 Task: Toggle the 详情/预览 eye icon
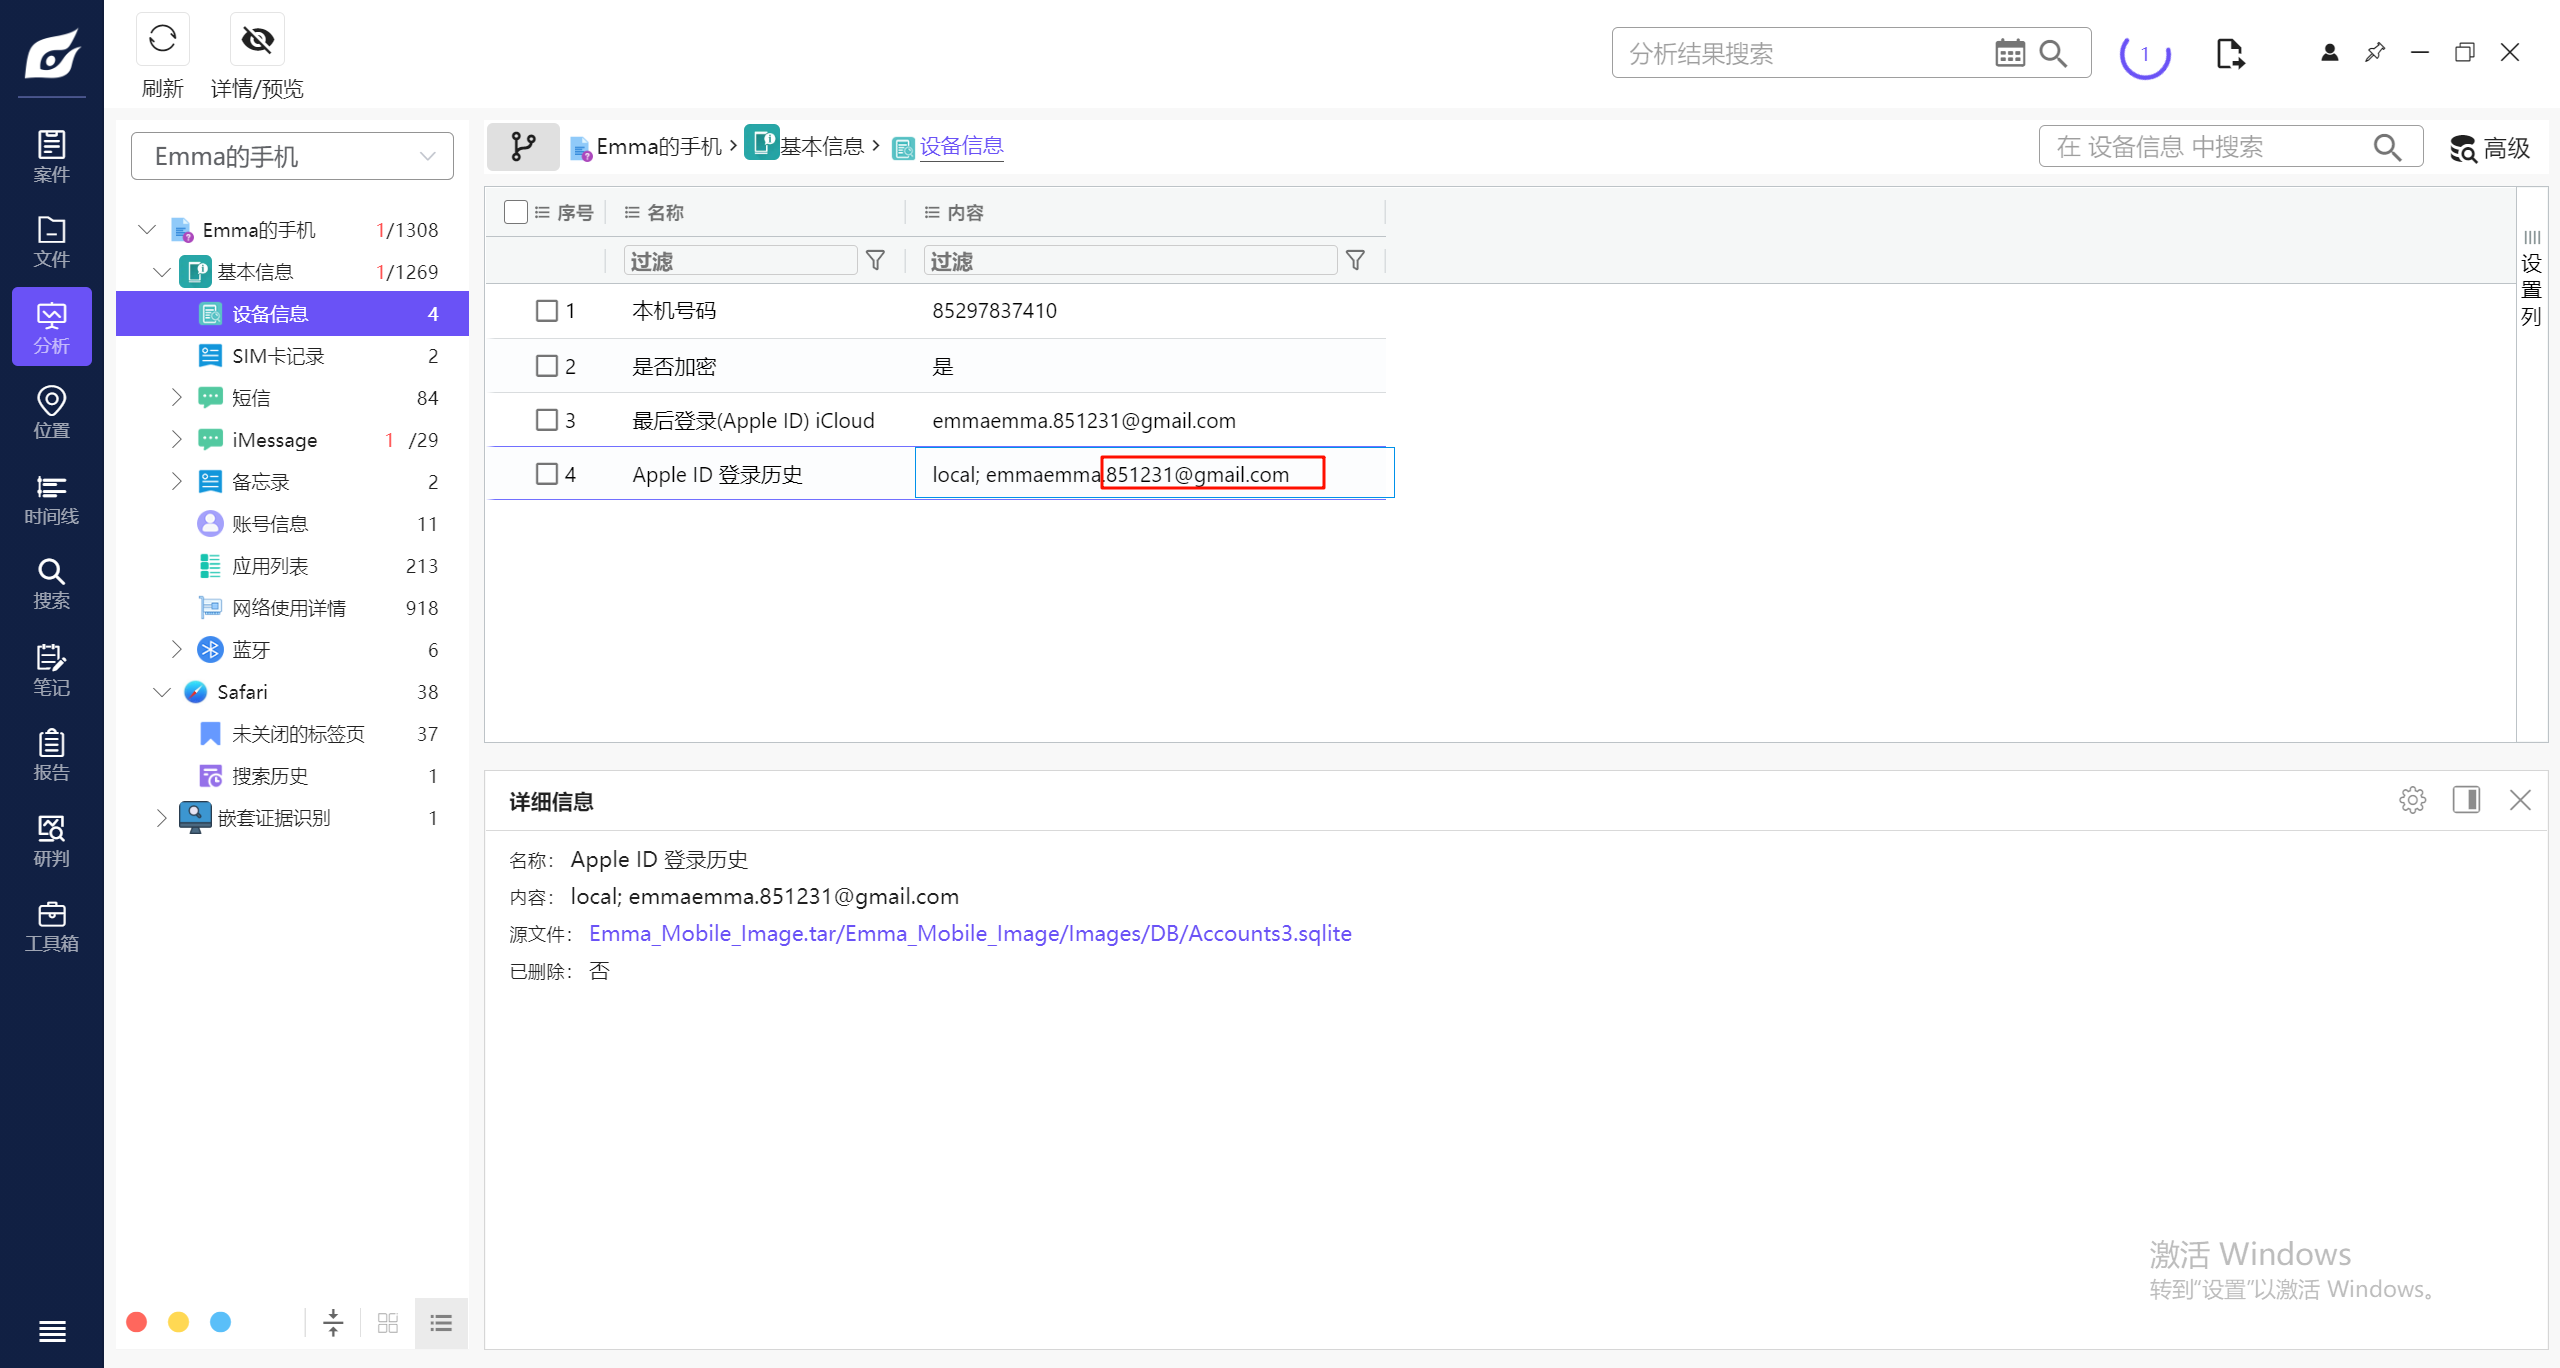pyautogui.click(x=257, y=40)
